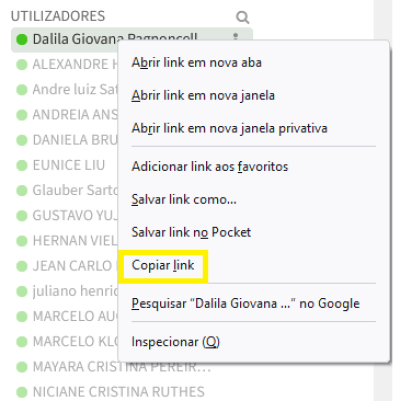This screenshot has height=401, width=400.
Task: Open user NICIANE CRISTINA RUTHES
Action: (118, 392)
